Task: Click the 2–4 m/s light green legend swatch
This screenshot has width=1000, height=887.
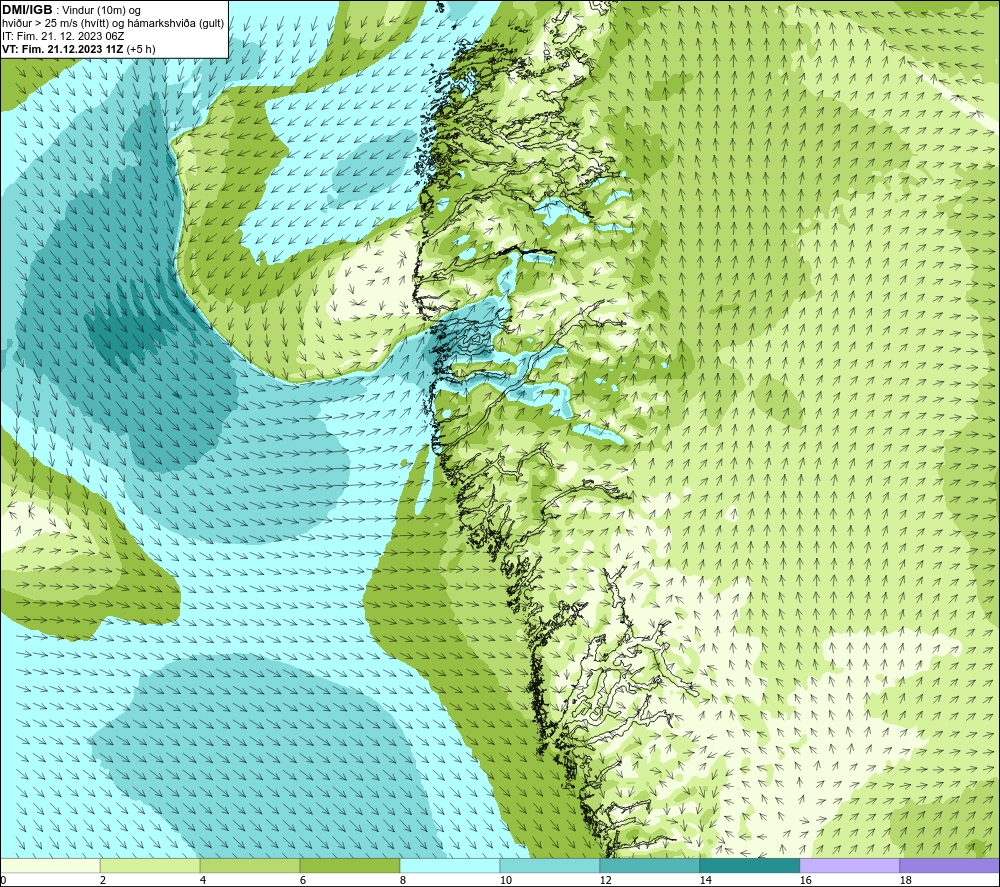Action: [x=150, y=865]
